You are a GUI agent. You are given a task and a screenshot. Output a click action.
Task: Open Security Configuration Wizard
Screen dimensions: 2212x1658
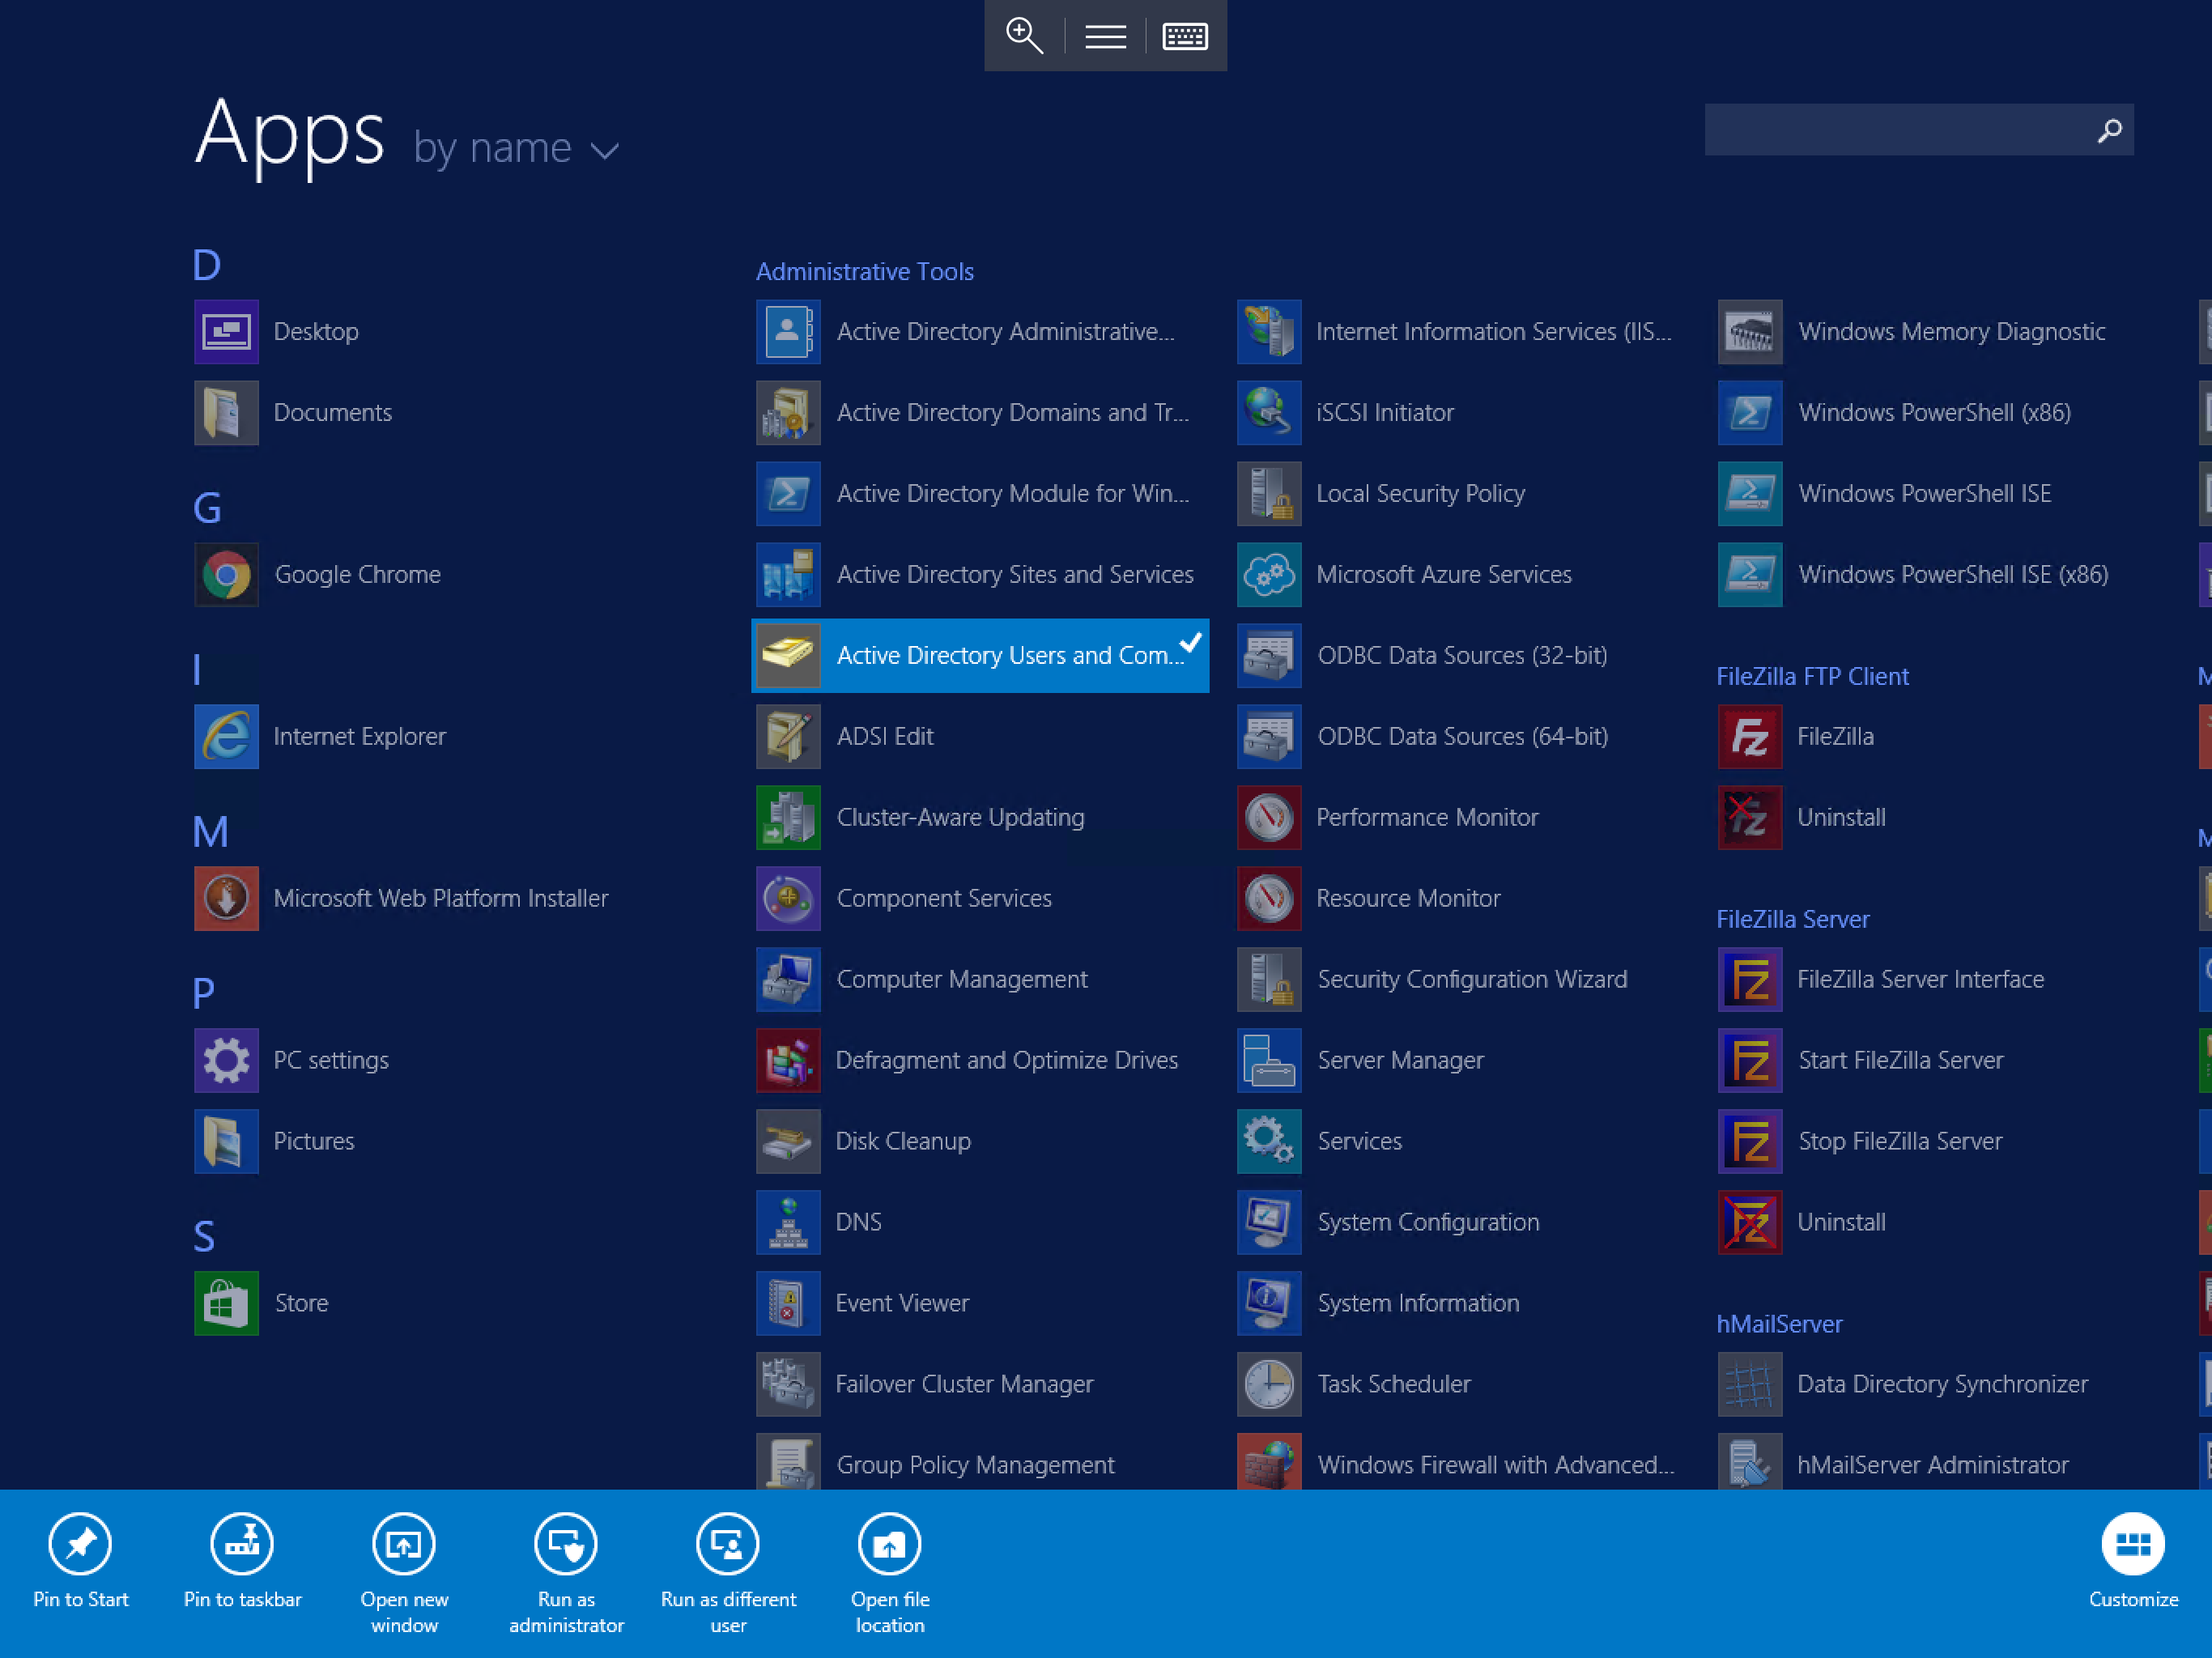coord(1461,980)
